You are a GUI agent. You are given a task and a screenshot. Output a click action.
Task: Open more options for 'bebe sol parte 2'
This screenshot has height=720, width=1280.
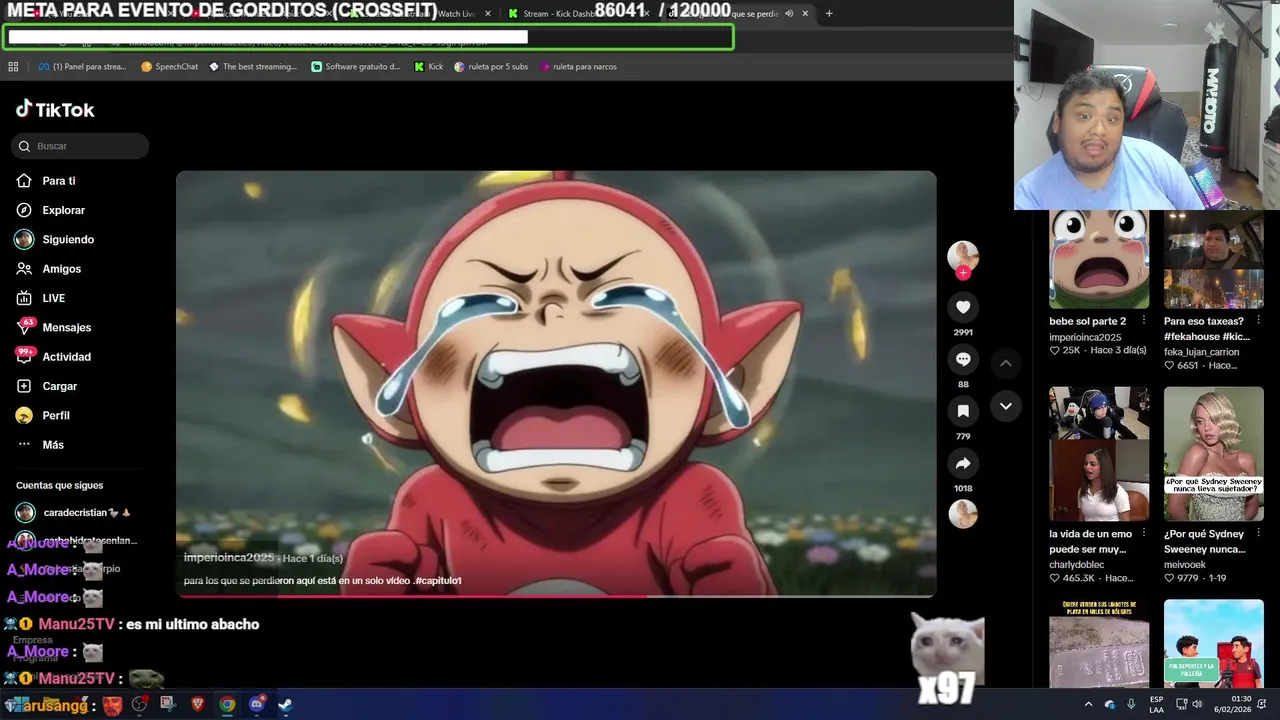(1144, 321)
